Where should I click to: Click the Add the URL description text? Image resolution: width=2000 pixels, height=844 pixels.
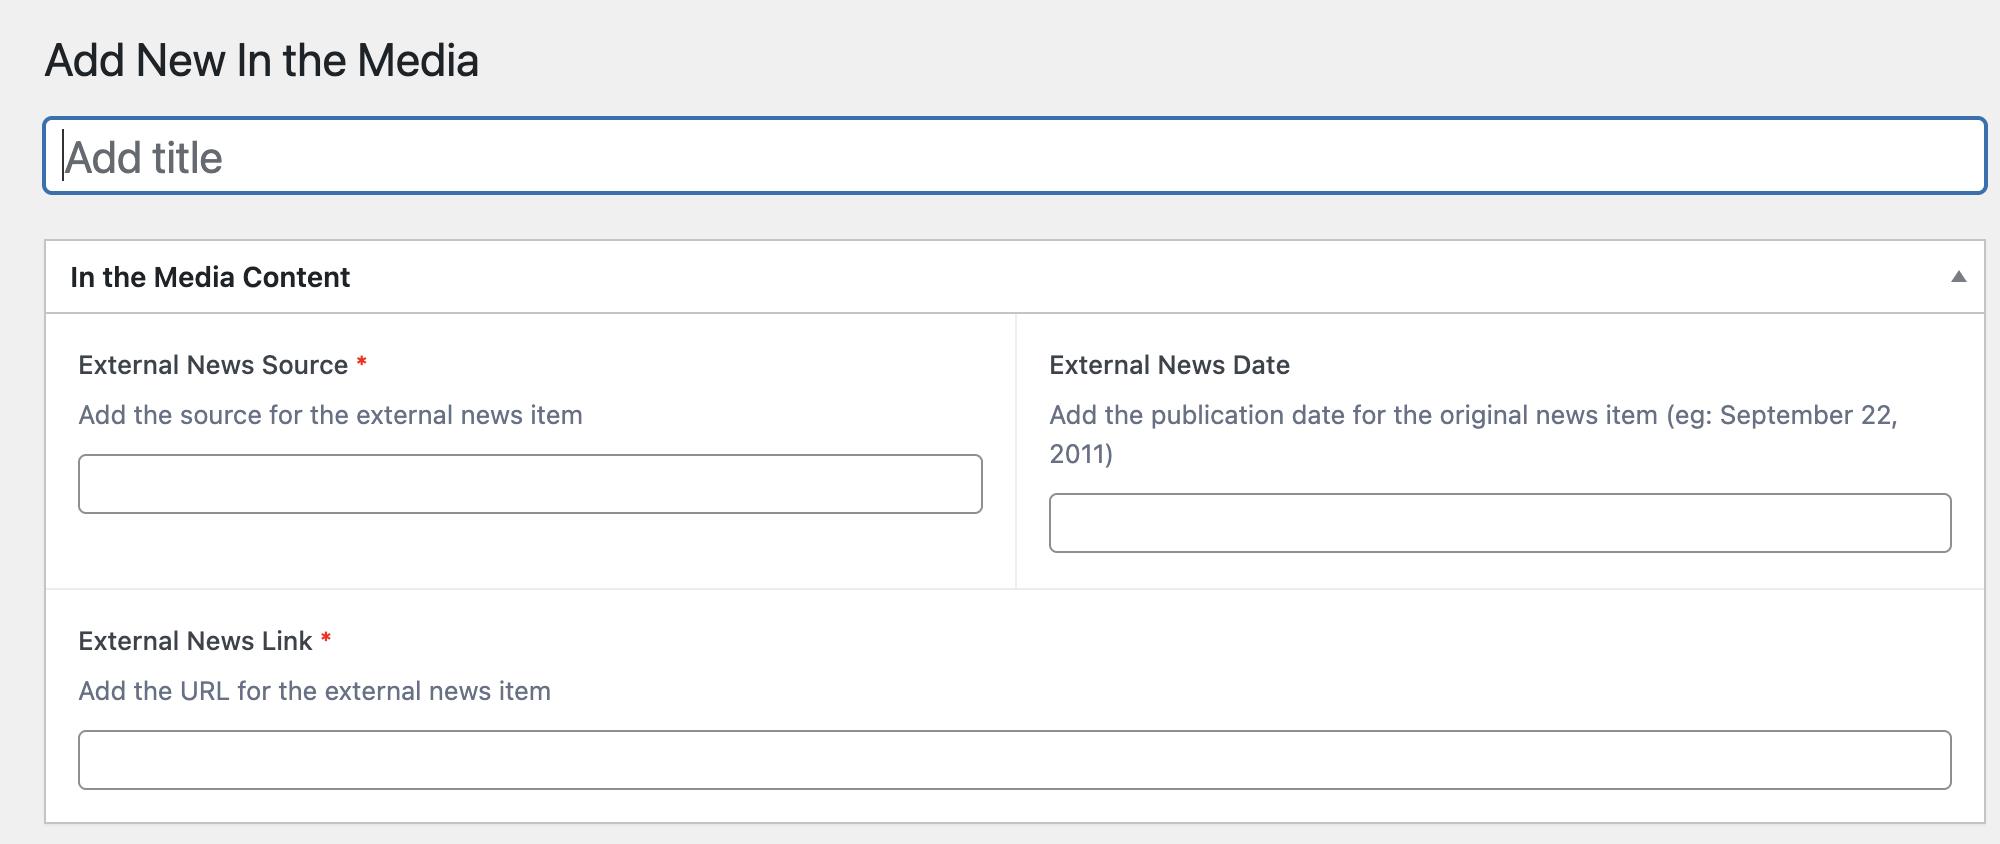(x=314, y=691)
